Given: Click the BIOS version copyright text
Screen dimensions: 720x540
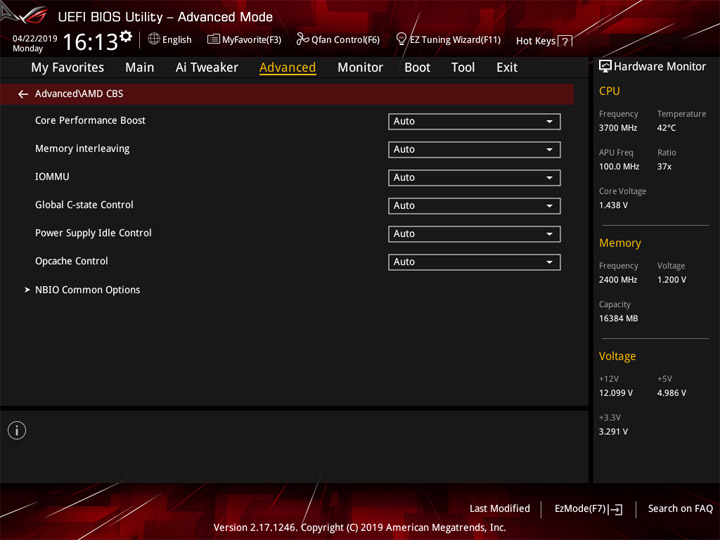Looking at the screenshot, I should 360,528.
